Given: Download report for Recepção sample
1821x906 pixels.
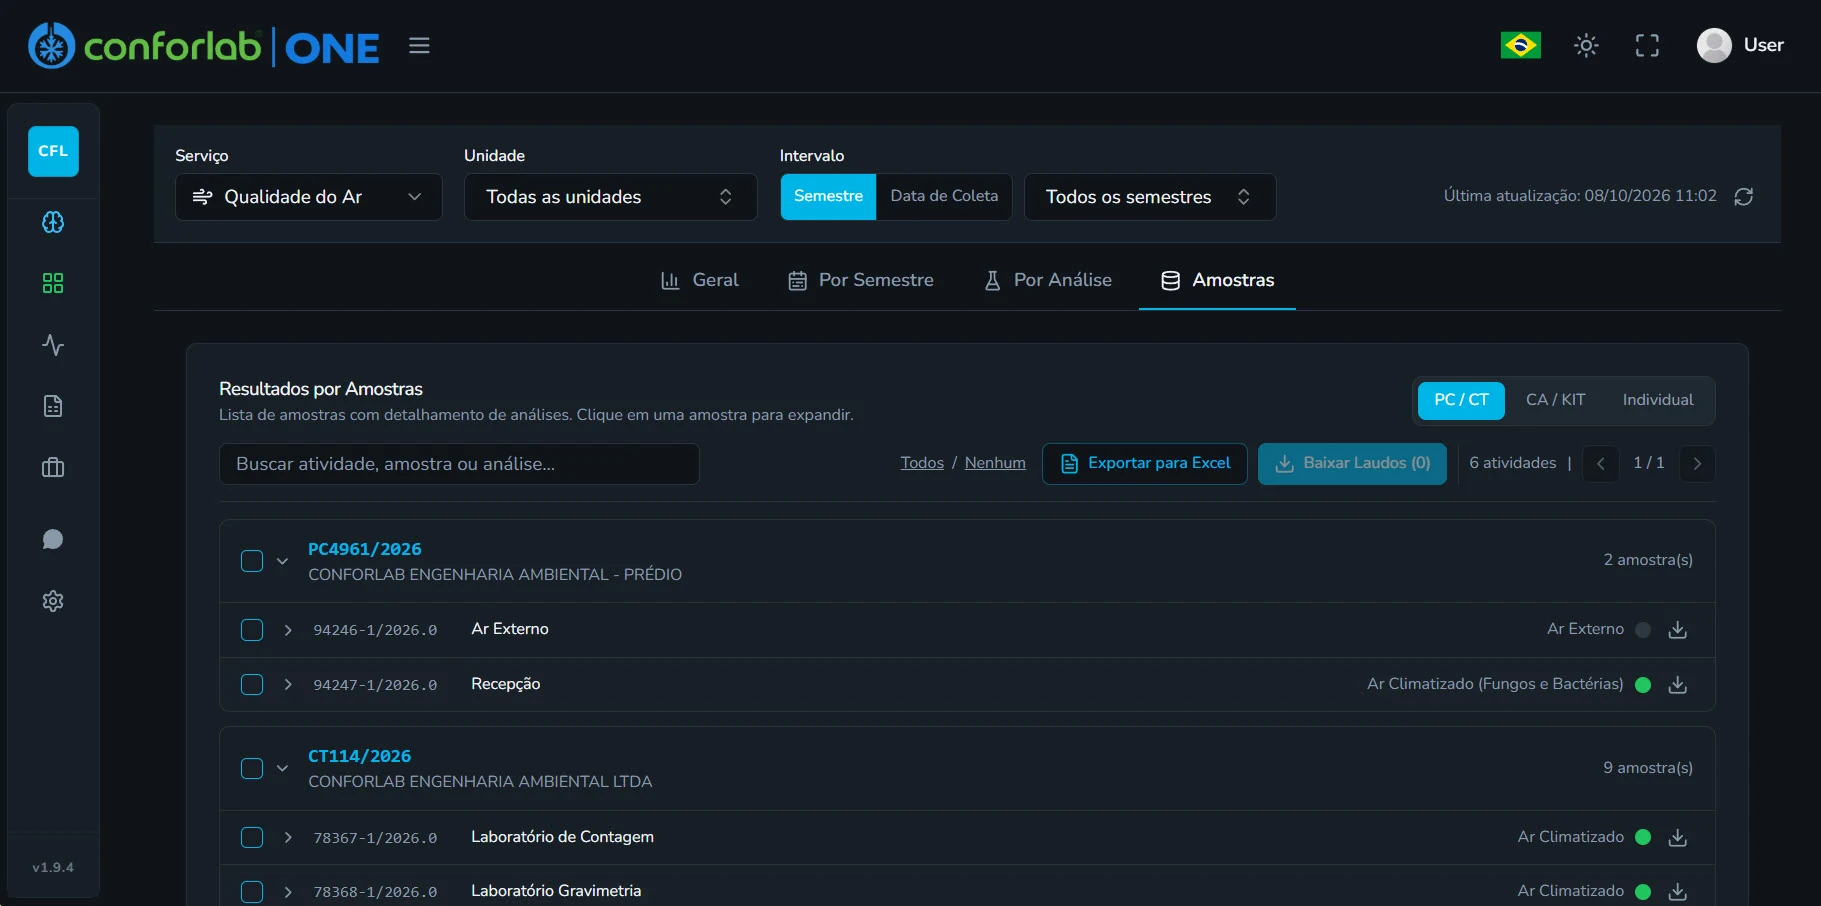Looking at the screenshot, I should coord(1678,685).
